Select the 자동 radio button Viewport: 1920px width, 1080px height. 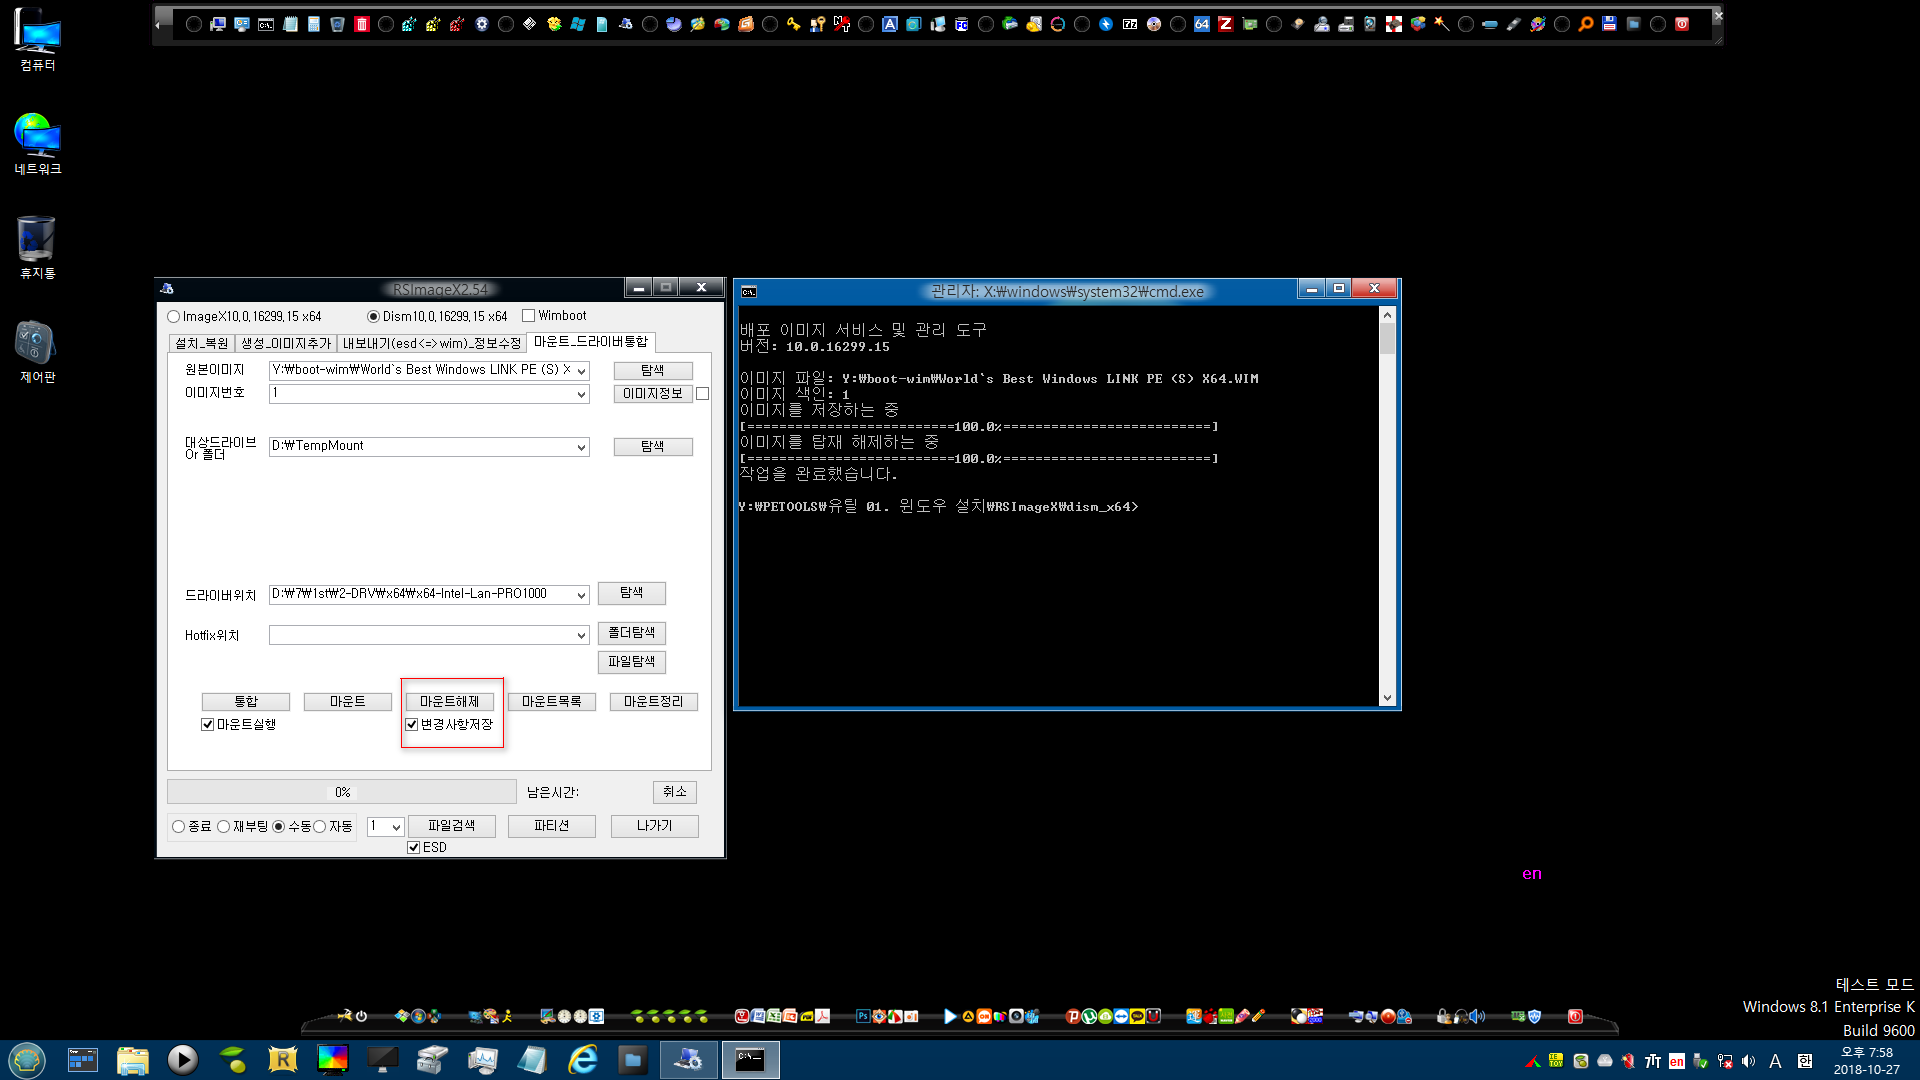320,827
